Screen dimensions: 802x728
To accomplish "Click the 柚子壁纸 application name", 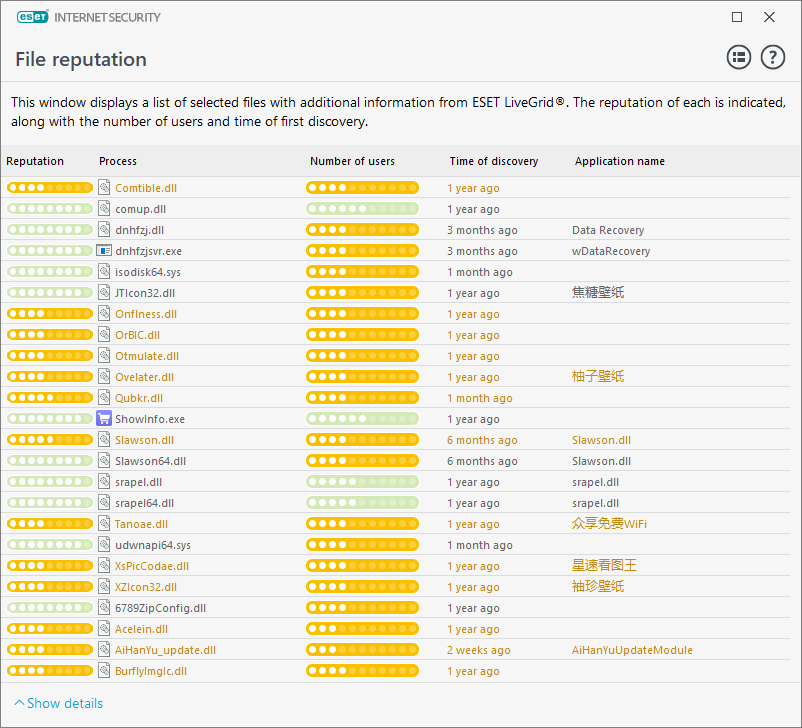I will 598,377.
